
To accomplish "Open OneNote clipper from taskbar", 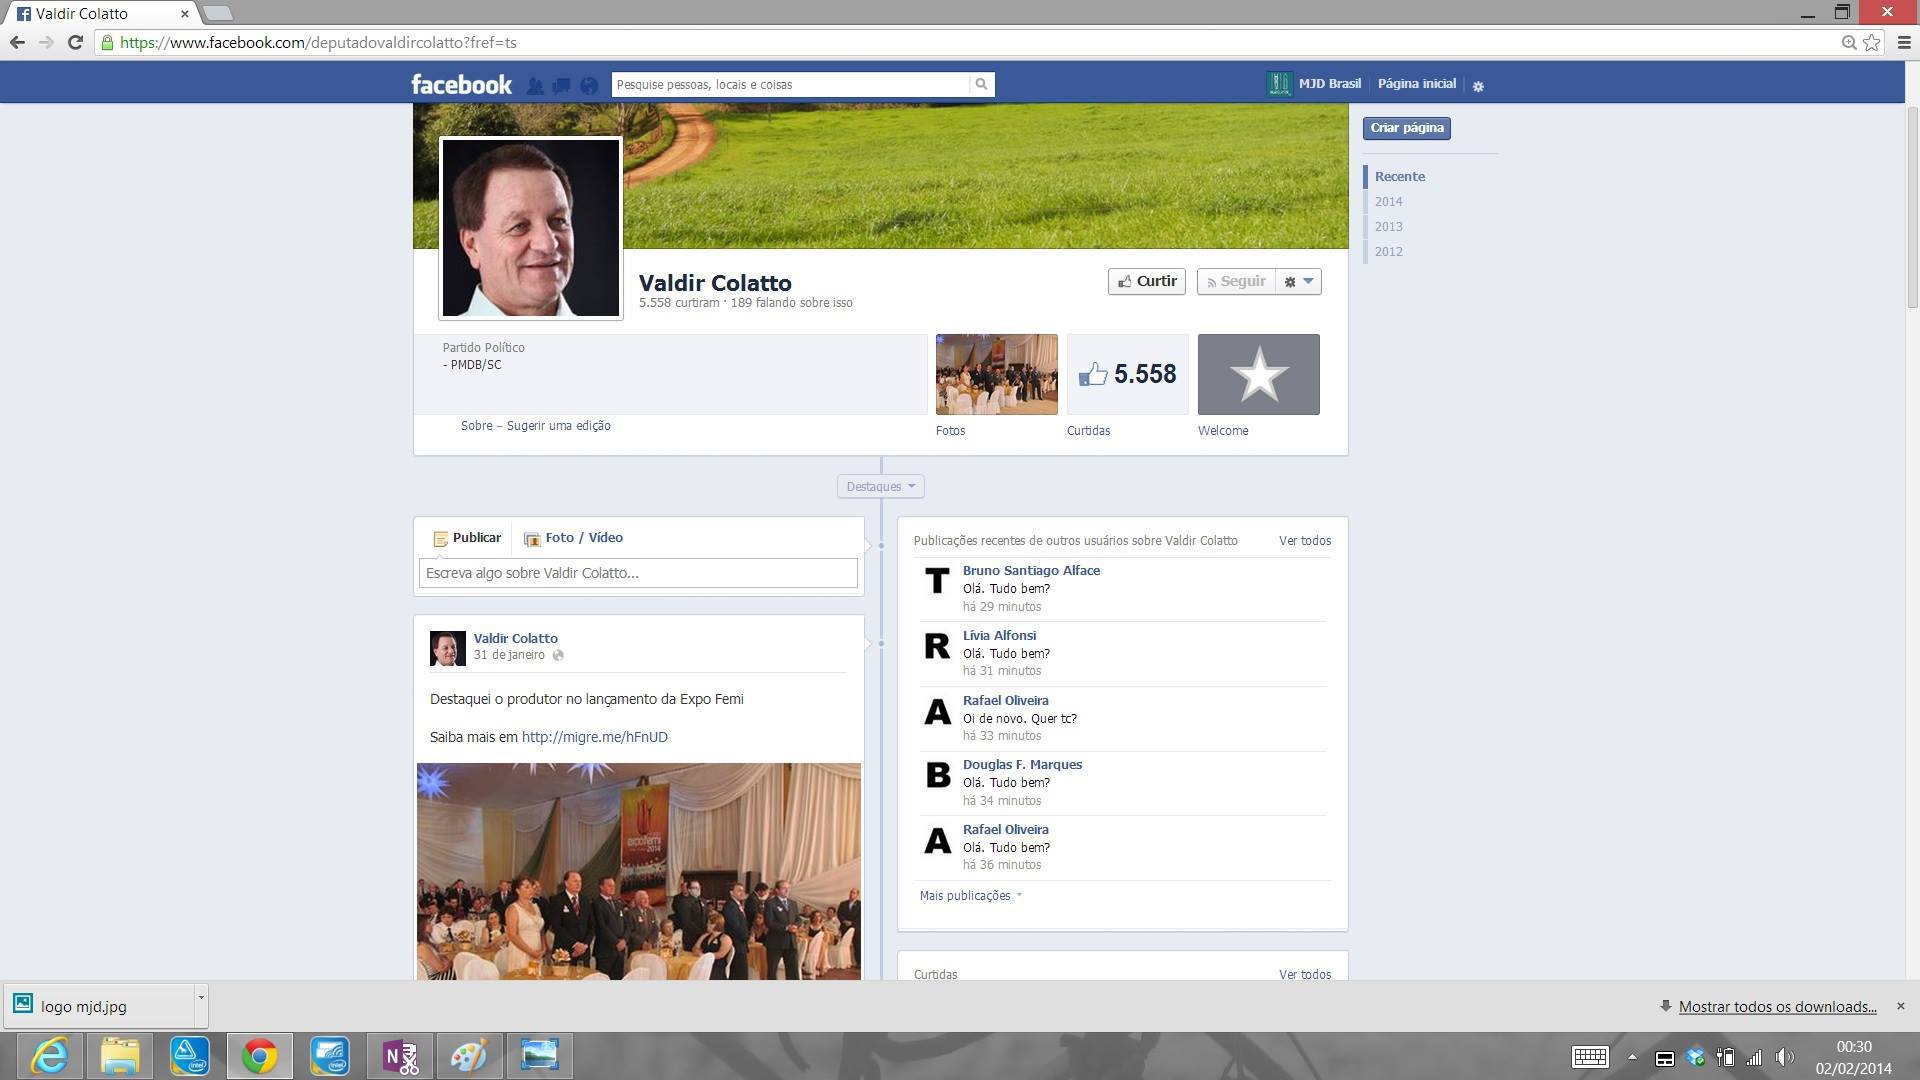I will pyautogui.click(x=400, y=1056).
